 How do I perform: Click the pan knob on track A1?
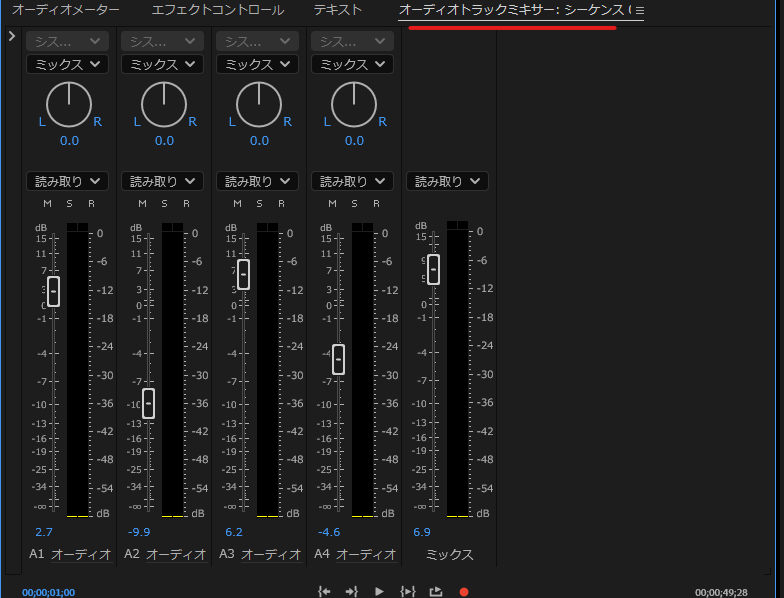[69, 104]
